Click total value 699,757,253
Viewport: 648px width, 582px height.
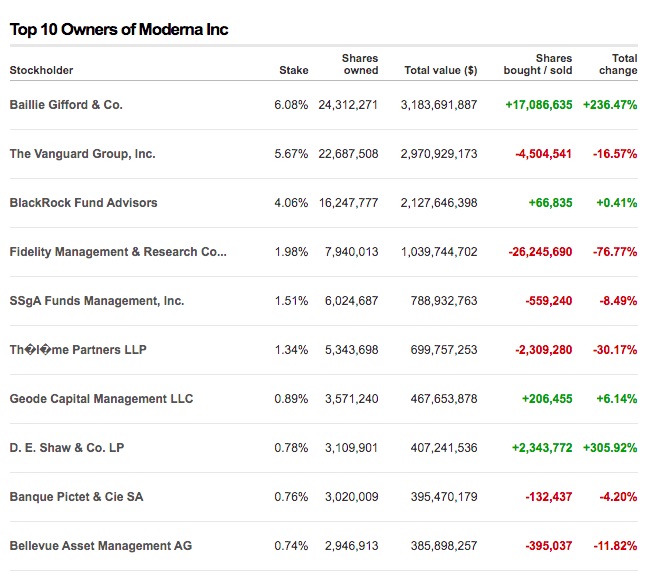click(444, 350)
